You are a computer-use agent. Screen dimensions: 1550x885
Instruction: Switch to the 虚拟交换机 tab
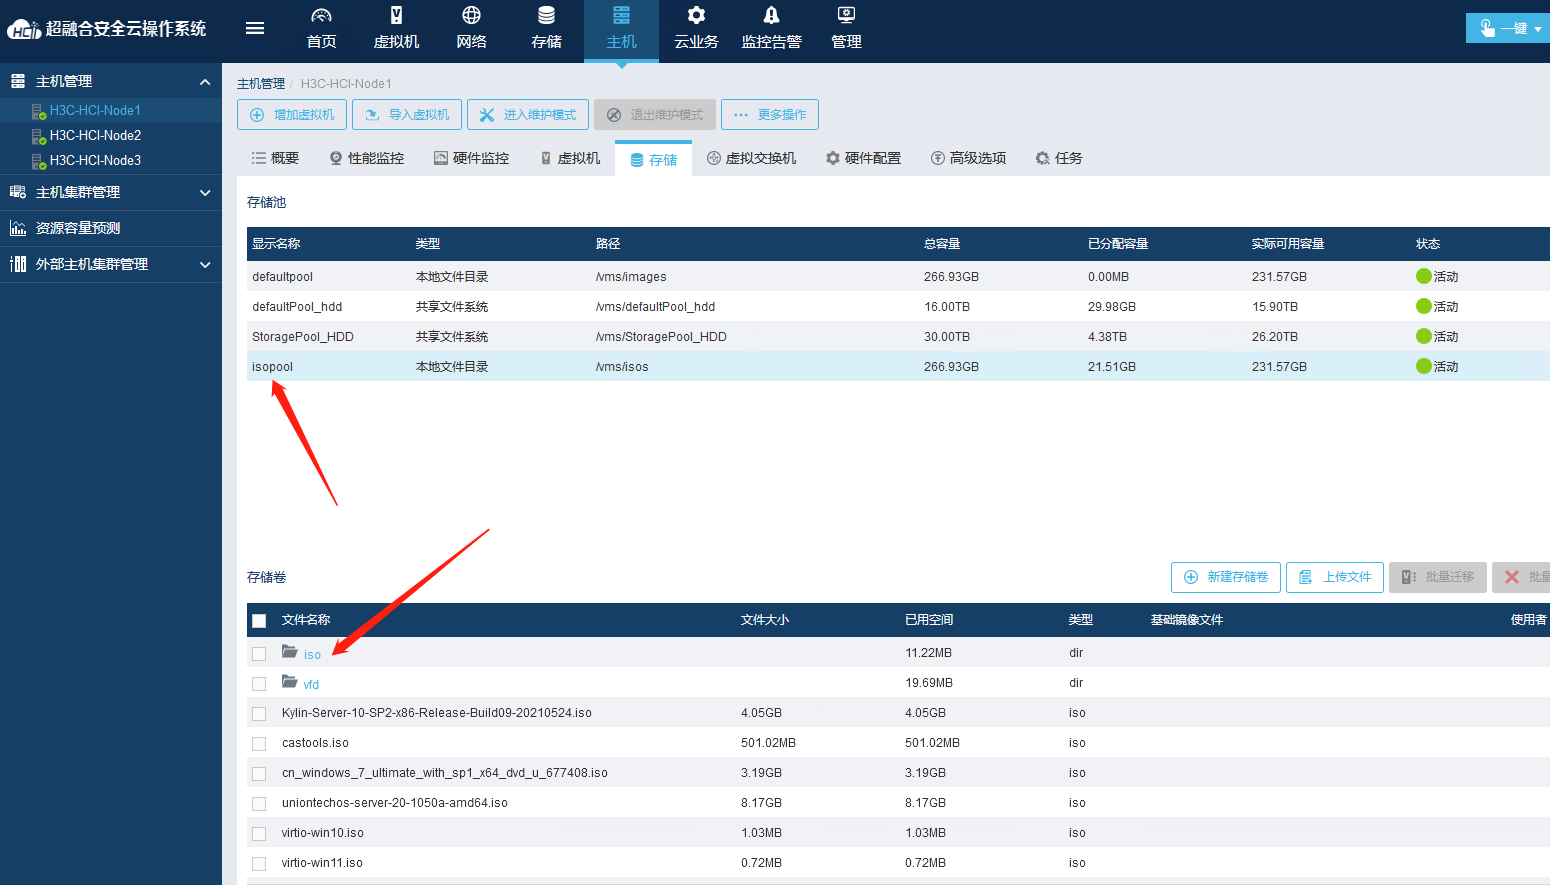click(751, 158)
